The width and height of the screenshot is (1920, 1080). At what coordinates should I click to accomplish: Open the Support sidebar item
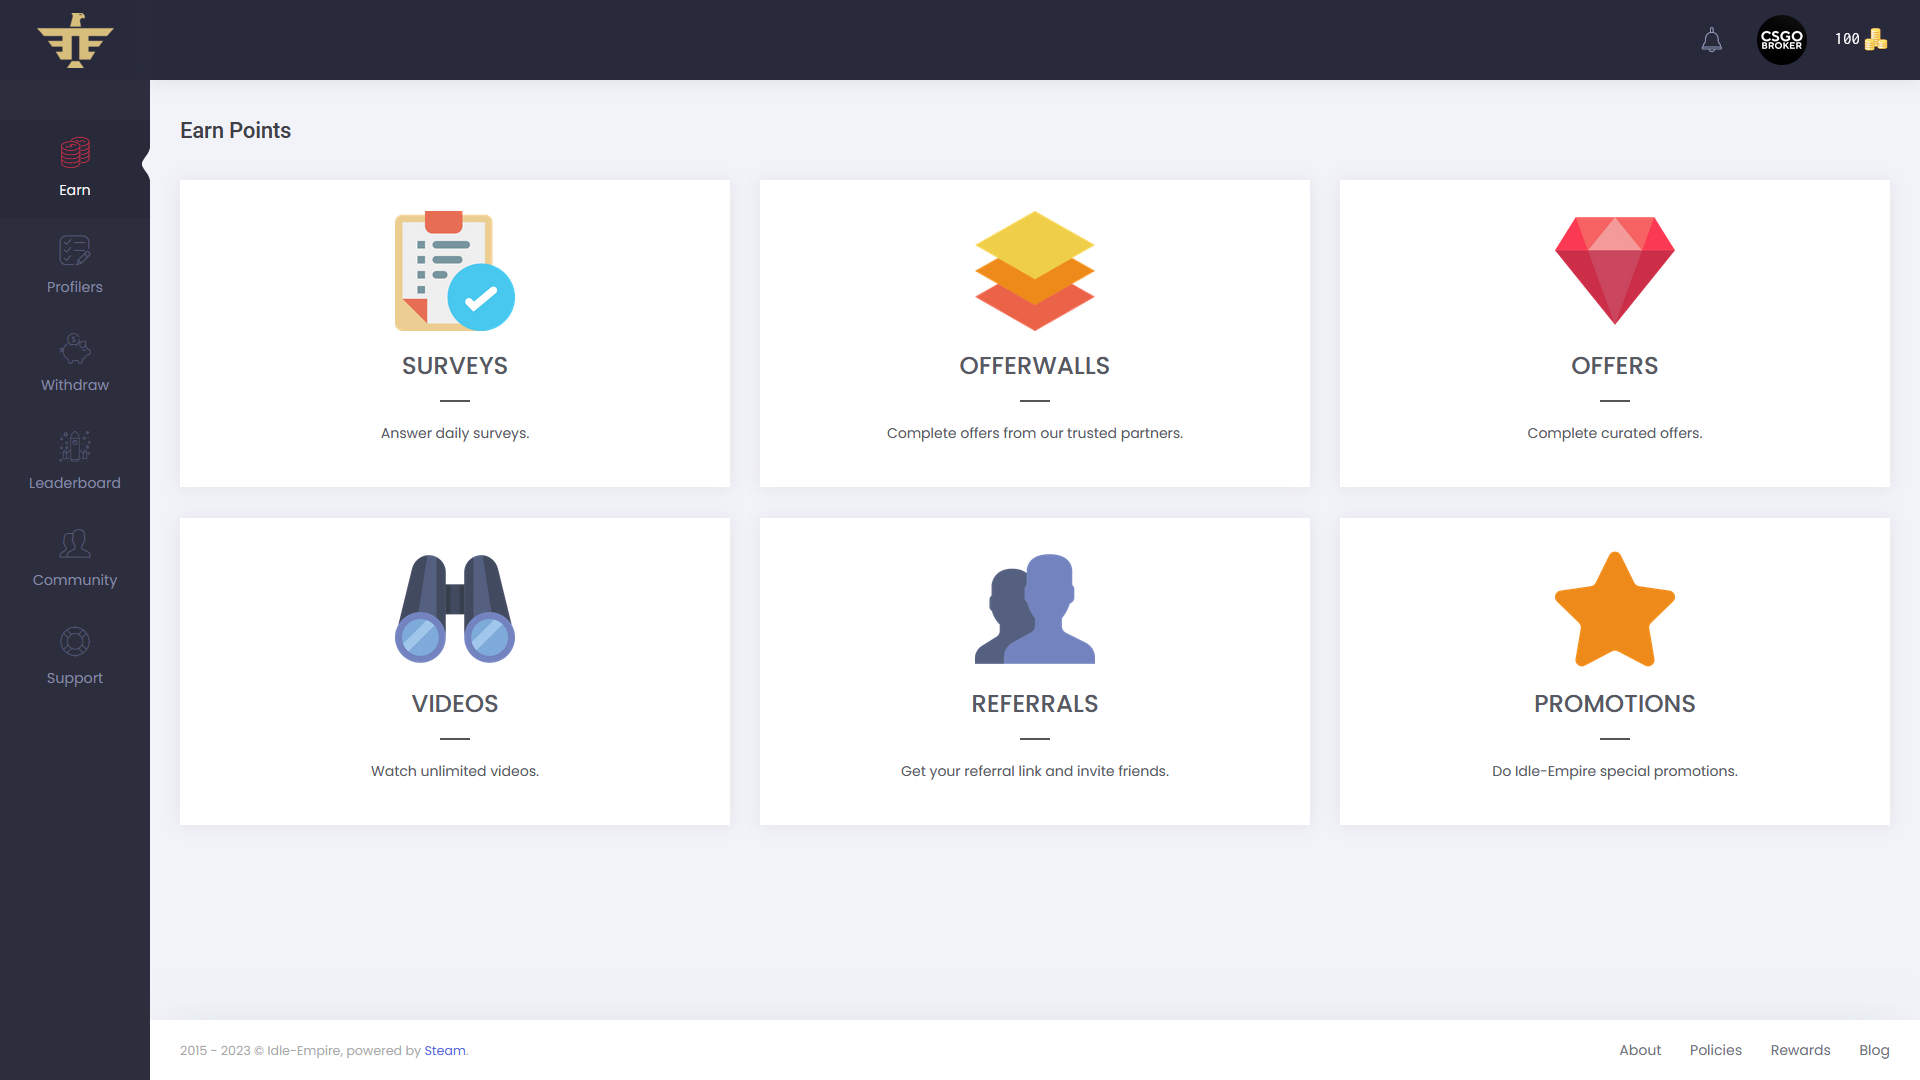click(x=75, y=656)
